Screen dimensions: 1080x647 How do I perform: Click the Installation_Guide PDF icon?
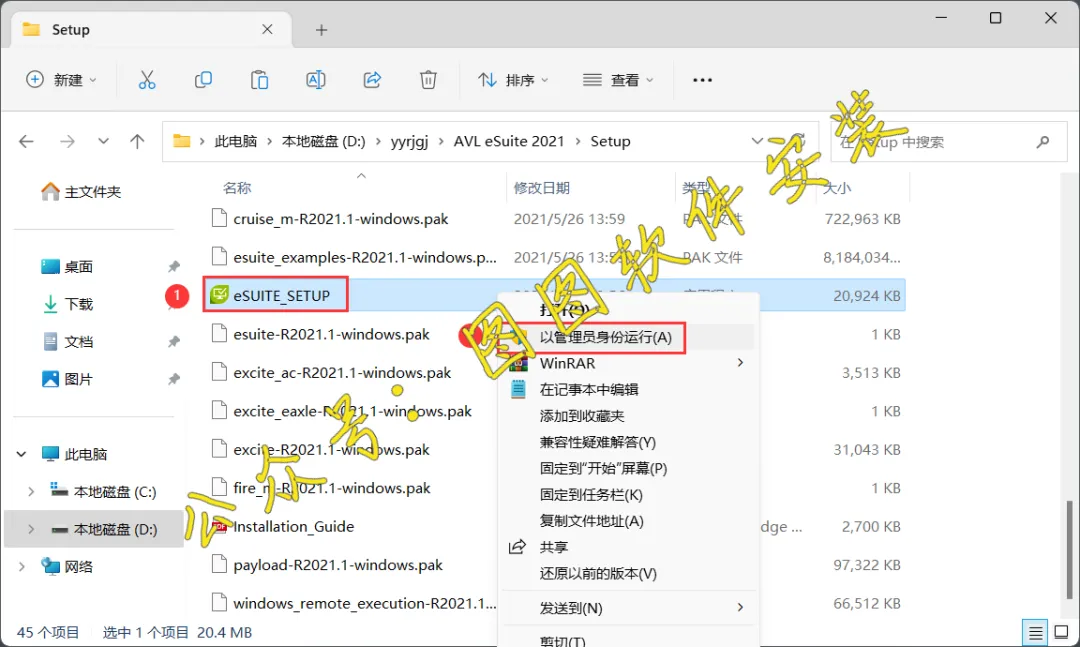[219, 526]
